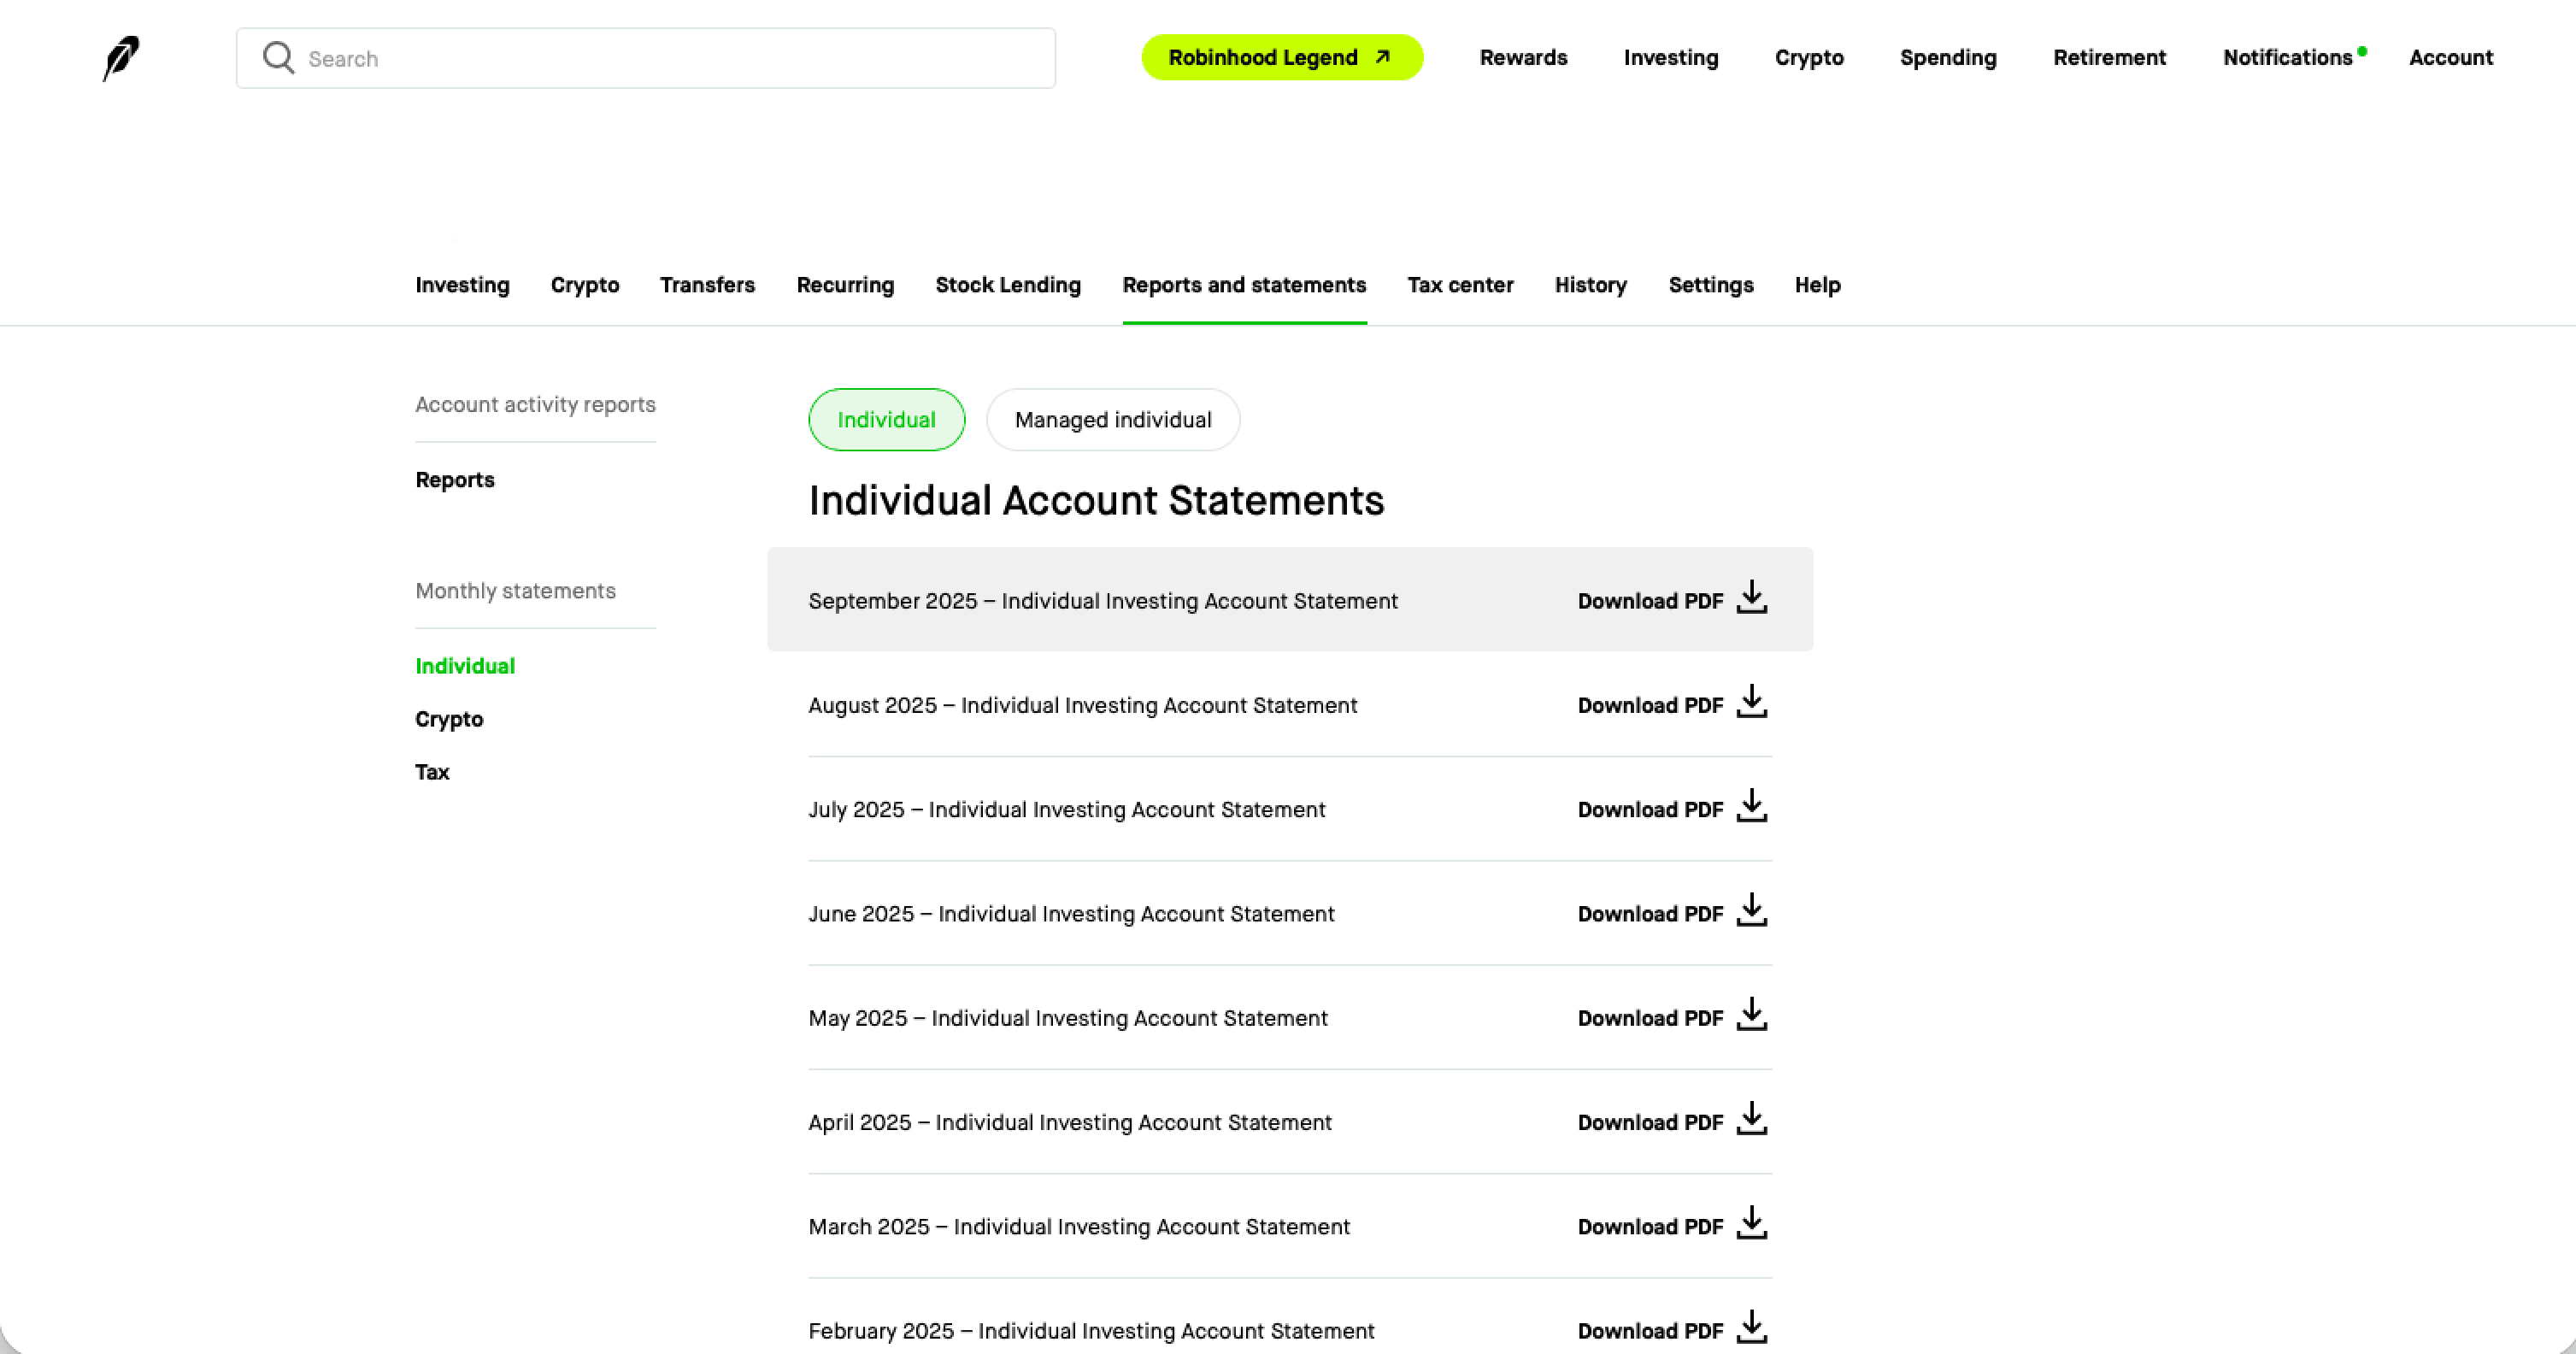Click download icon for May 2025 statement
The image size is (2576, 1354).
click(1751, 1015)
